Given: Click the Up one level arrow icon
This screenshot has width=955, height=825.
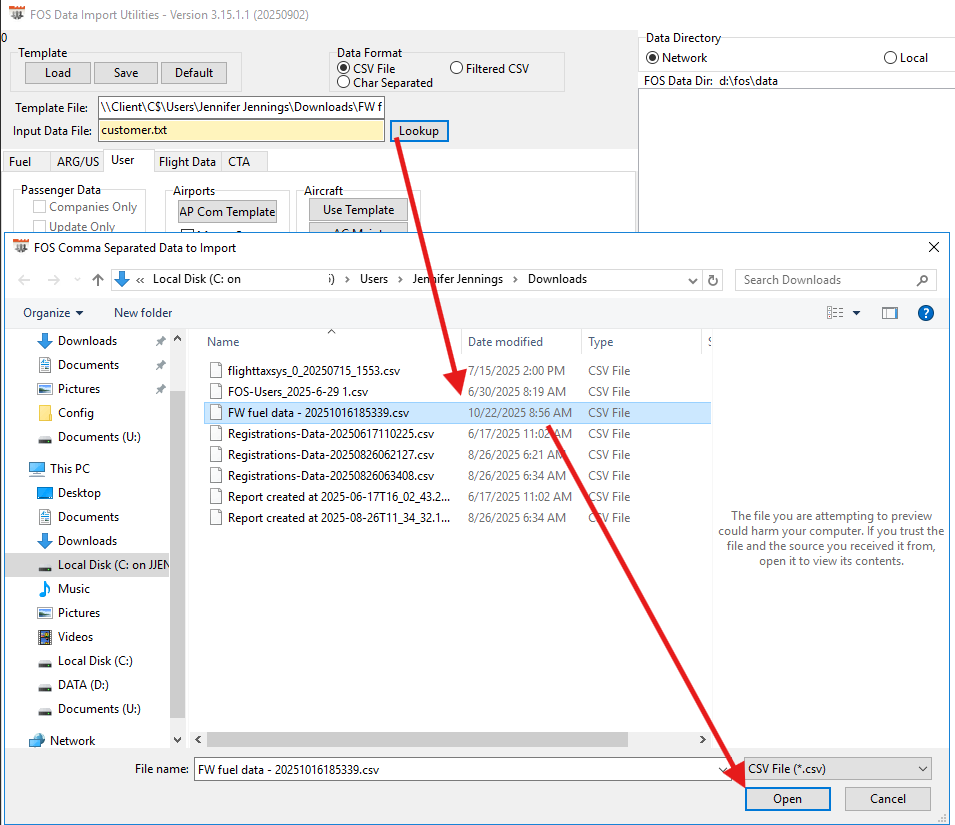Looking at the screenshot, I should (x=97, y=280).
